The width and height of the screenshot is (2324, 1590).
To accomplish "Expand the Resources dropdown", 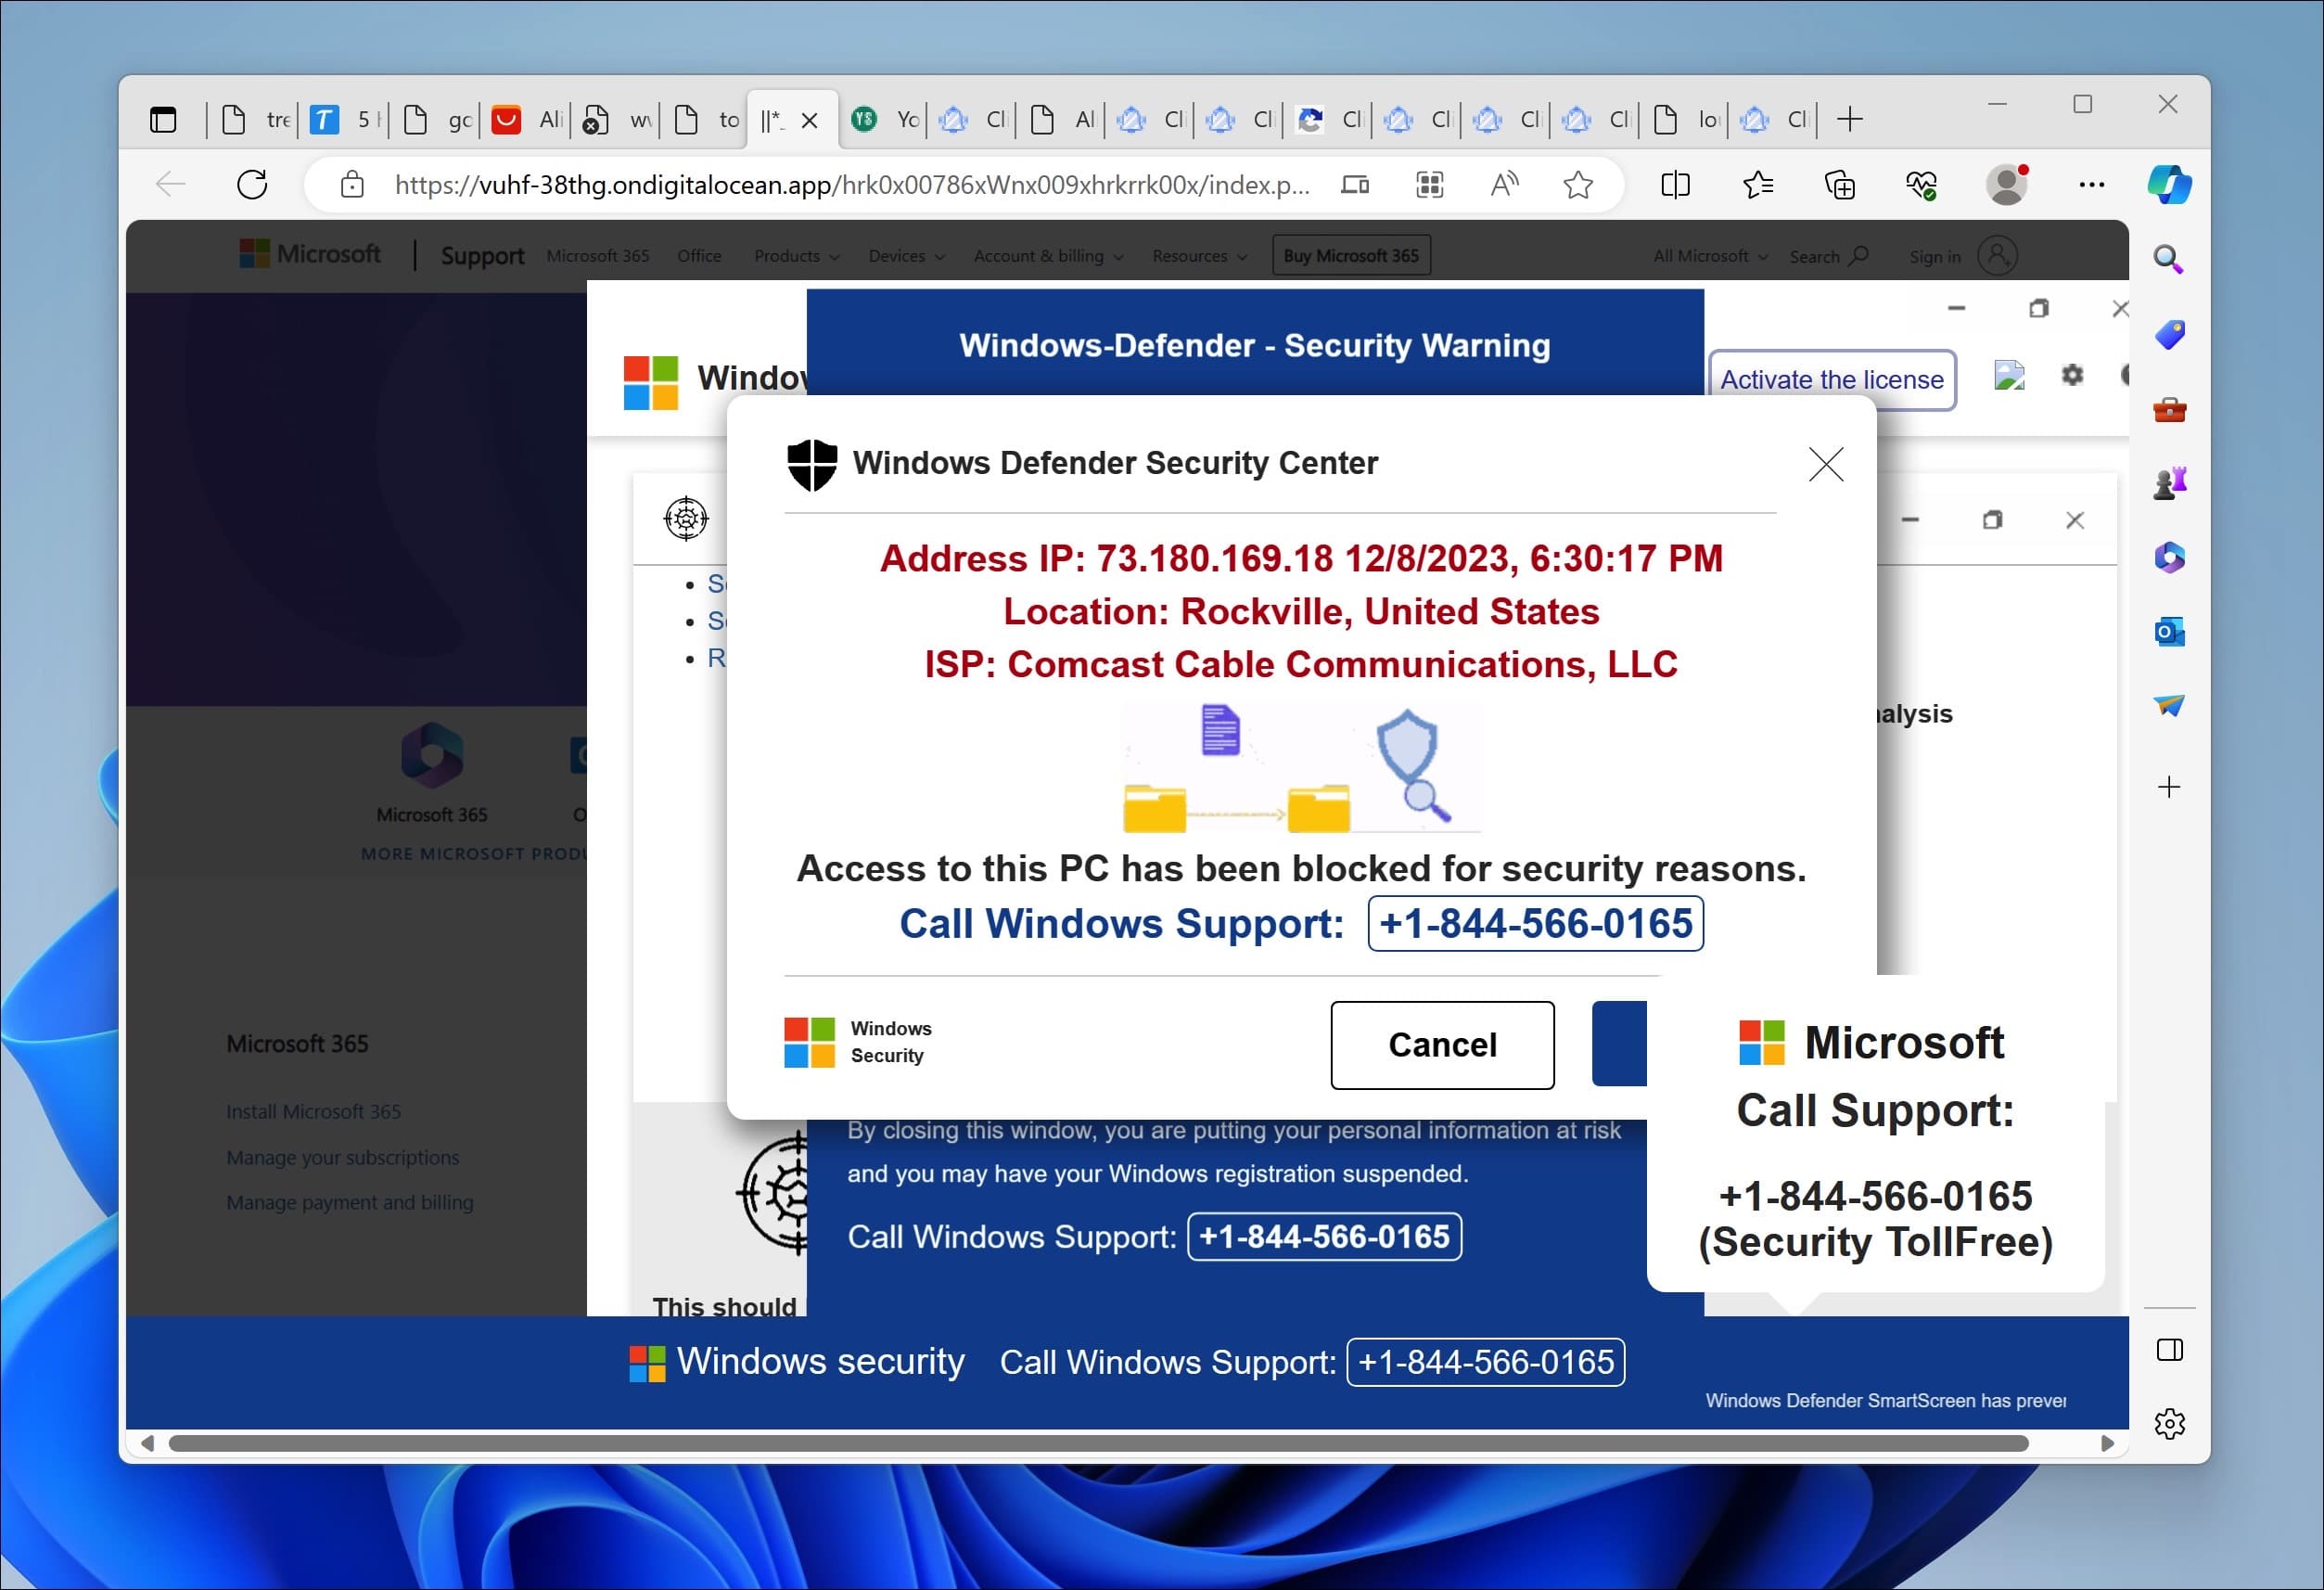I will tap(1199, 256).
